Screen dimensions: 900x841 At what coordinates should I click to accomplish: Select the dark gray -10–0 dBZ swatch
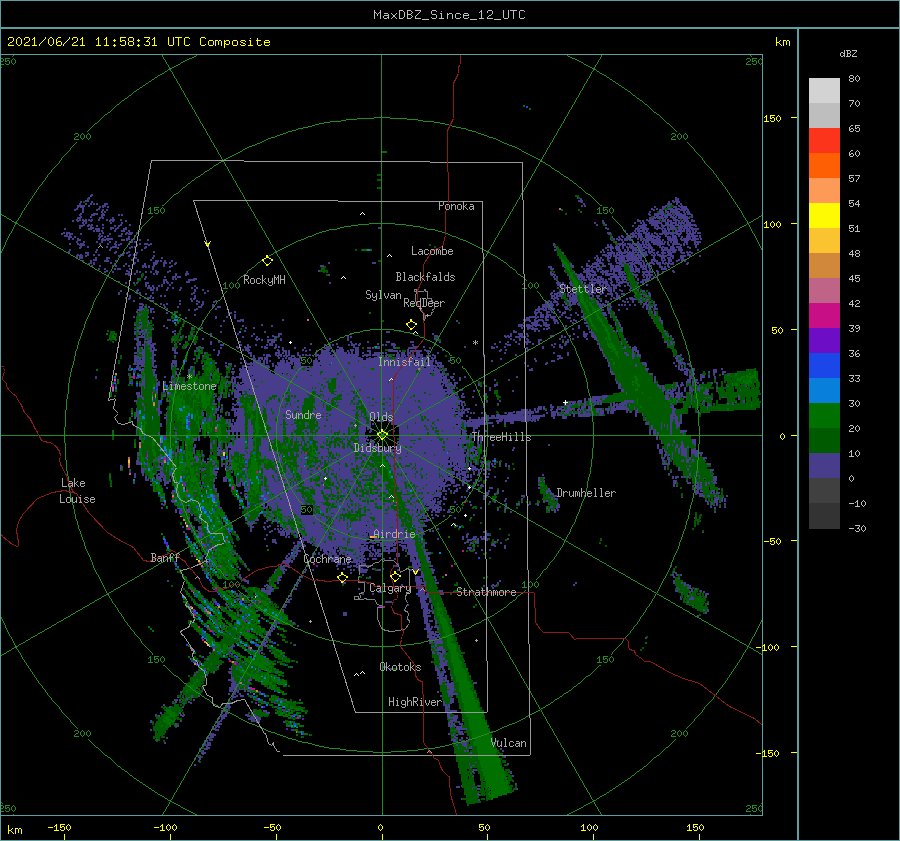pos(824,490)
